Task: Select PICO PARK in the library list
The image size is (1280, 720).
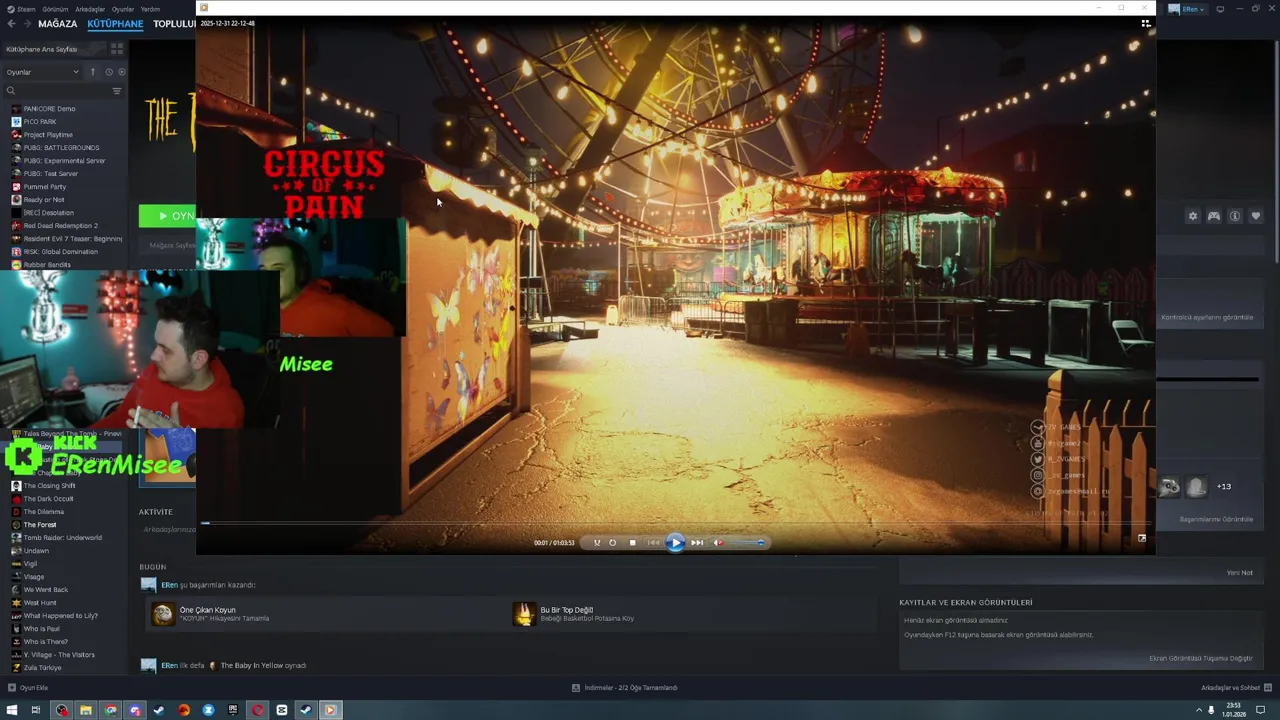Action: pos(40,121)
